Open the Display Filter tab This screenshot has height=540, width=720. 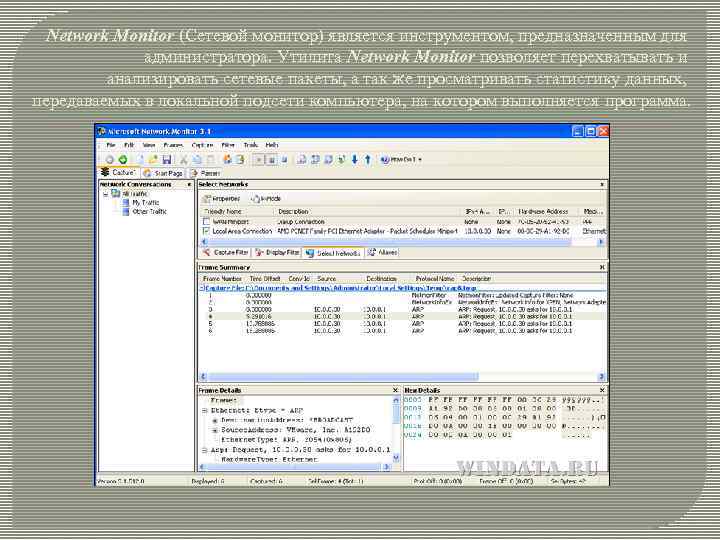(x=277, y=252)
